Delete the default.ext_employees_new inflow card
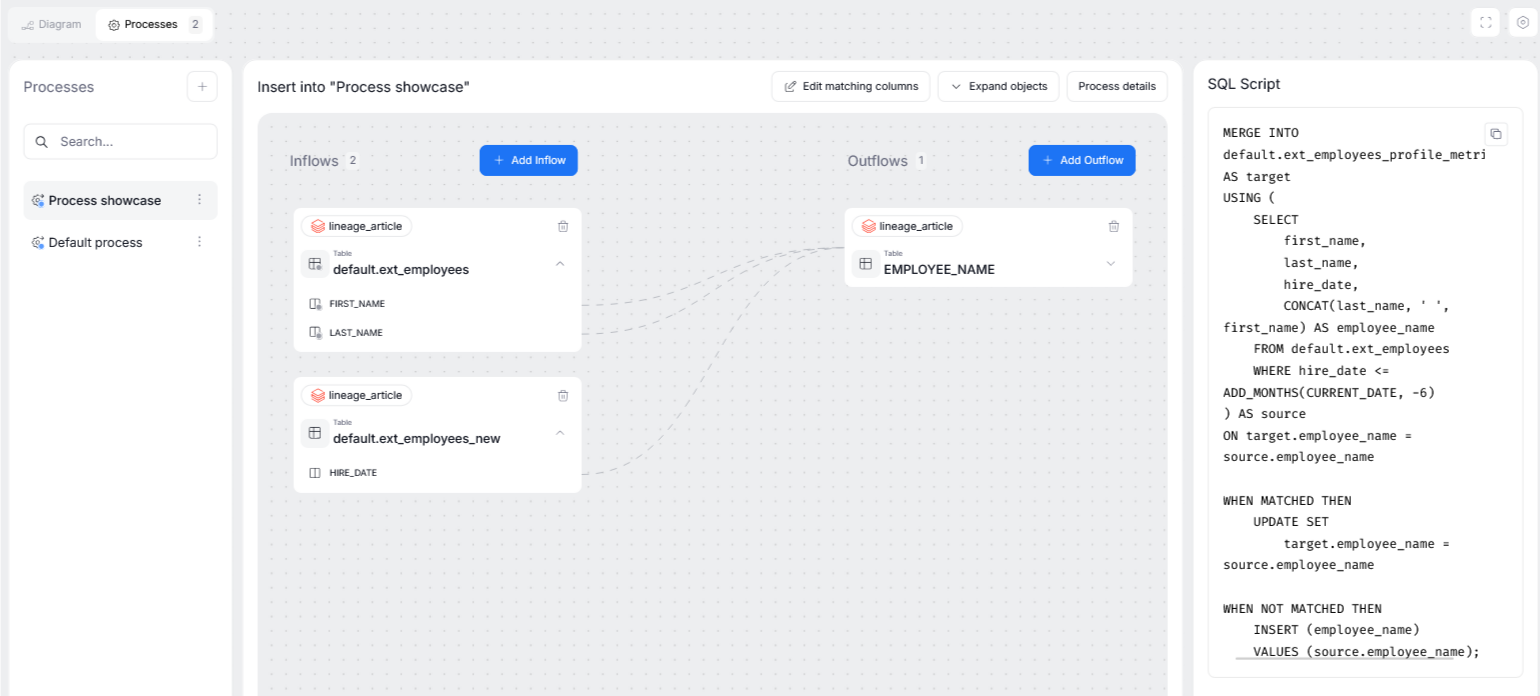This screenshot has width=1540, height=696. [x=563, y=395]
